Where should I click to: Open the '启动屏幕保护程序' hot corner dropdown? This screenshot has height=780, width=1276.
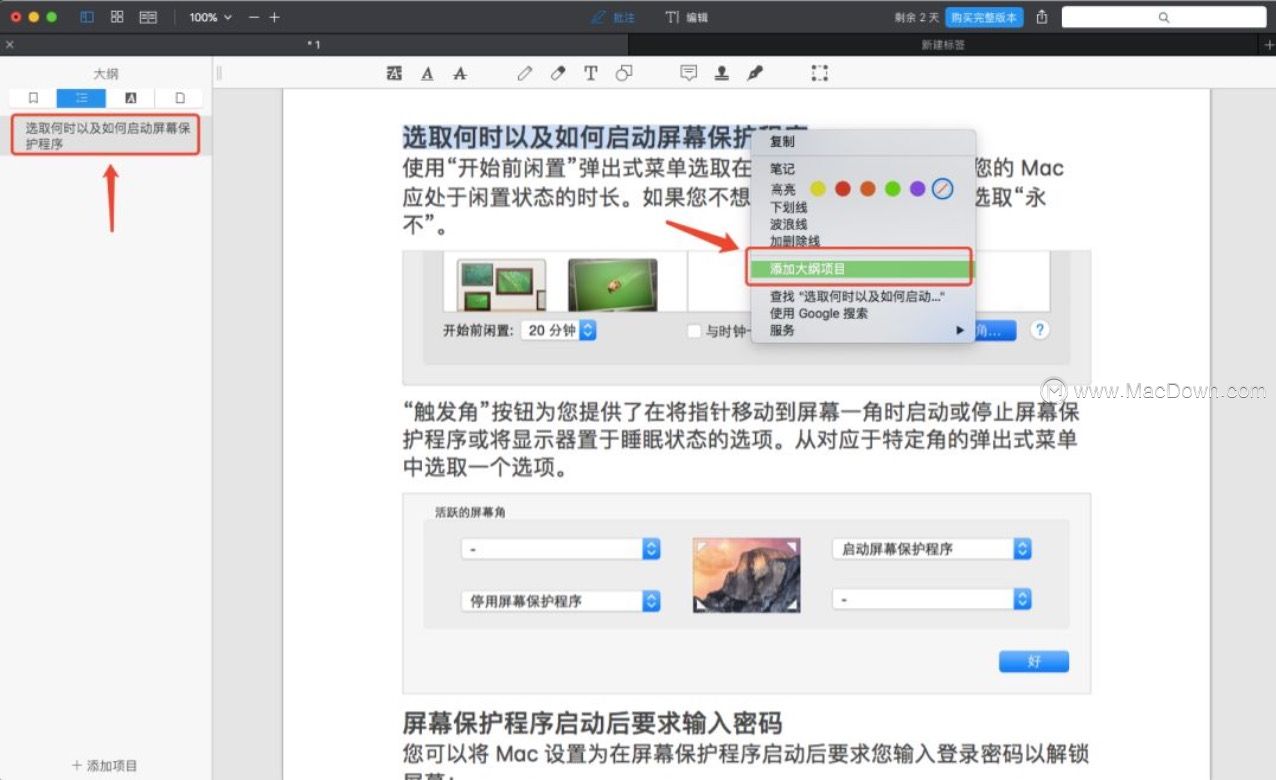tap(931, 549)
